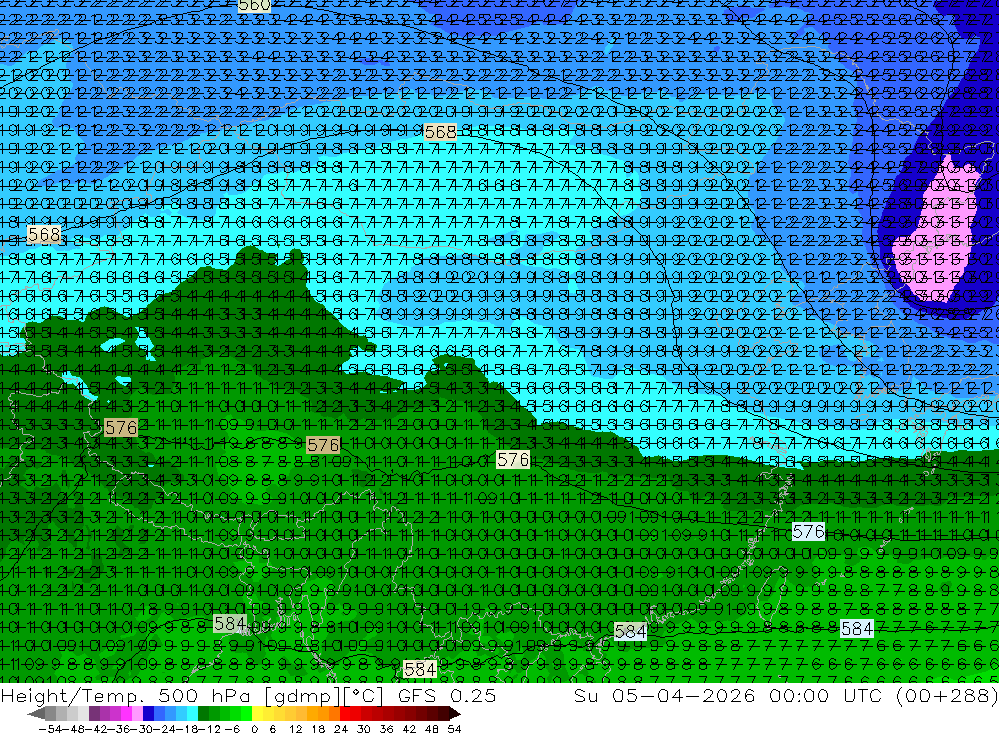The width and height of the screenshot is (1000, 733).
Task: Click the 'GFS 0.25' model label
Action: tap(446, 696)
